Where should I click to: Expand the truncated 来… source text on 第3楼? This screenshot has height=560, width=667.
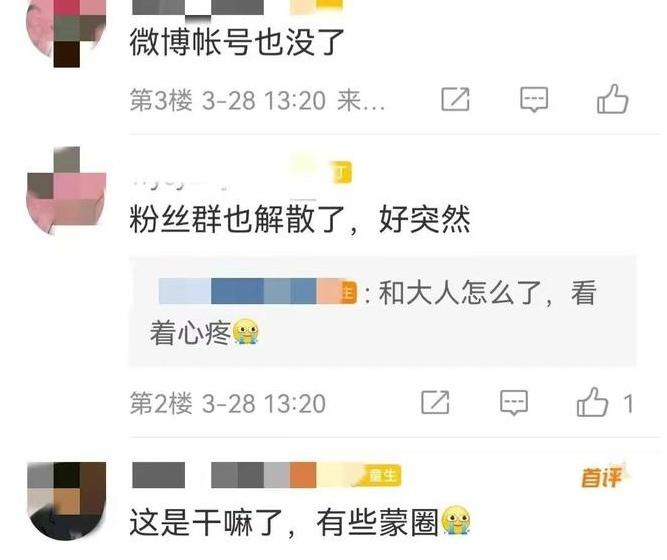coord(361,101)
